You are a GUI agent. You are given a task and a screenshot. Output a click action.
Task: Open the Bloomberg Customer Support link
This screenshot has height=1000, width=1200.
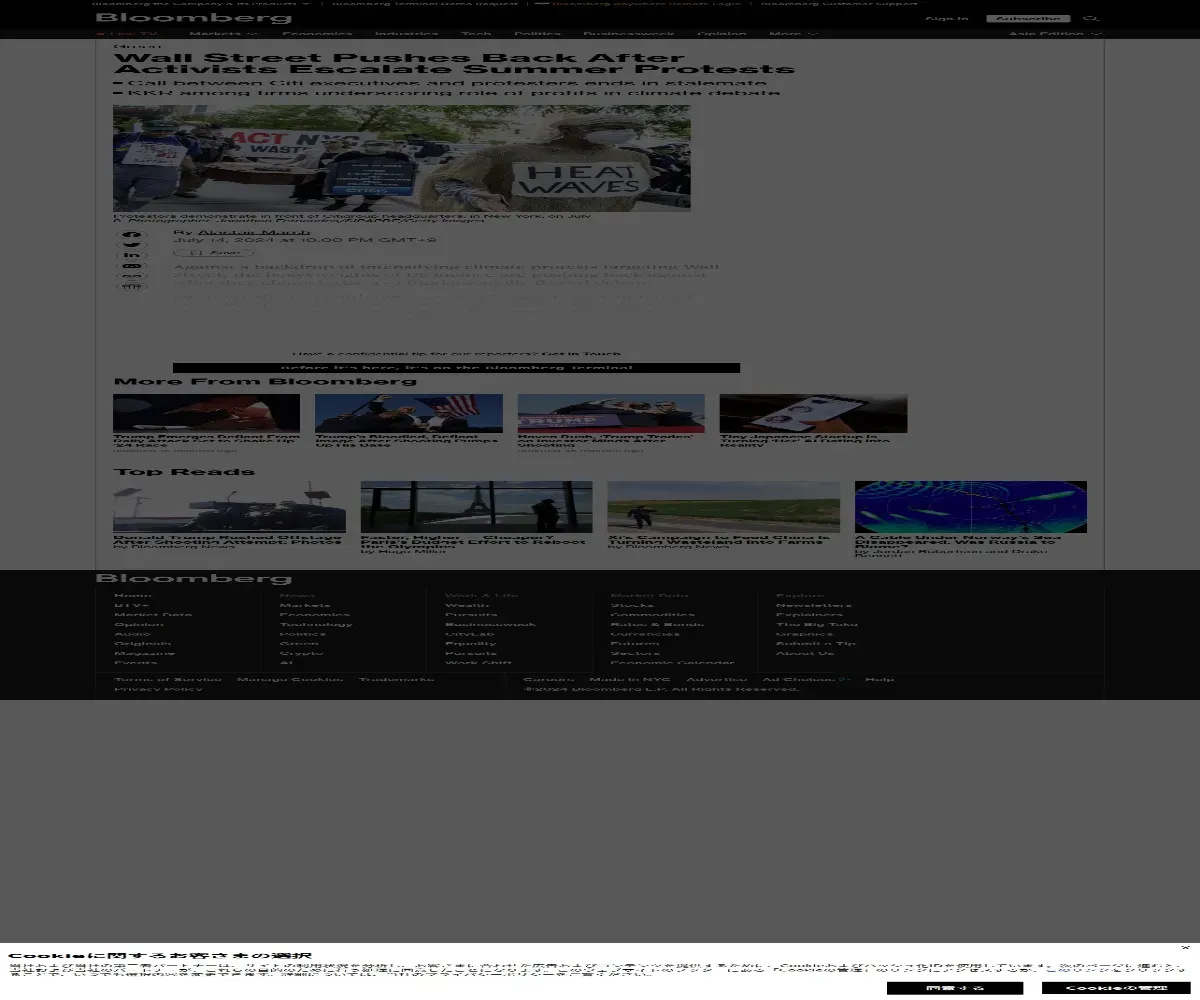click(838, 3)
